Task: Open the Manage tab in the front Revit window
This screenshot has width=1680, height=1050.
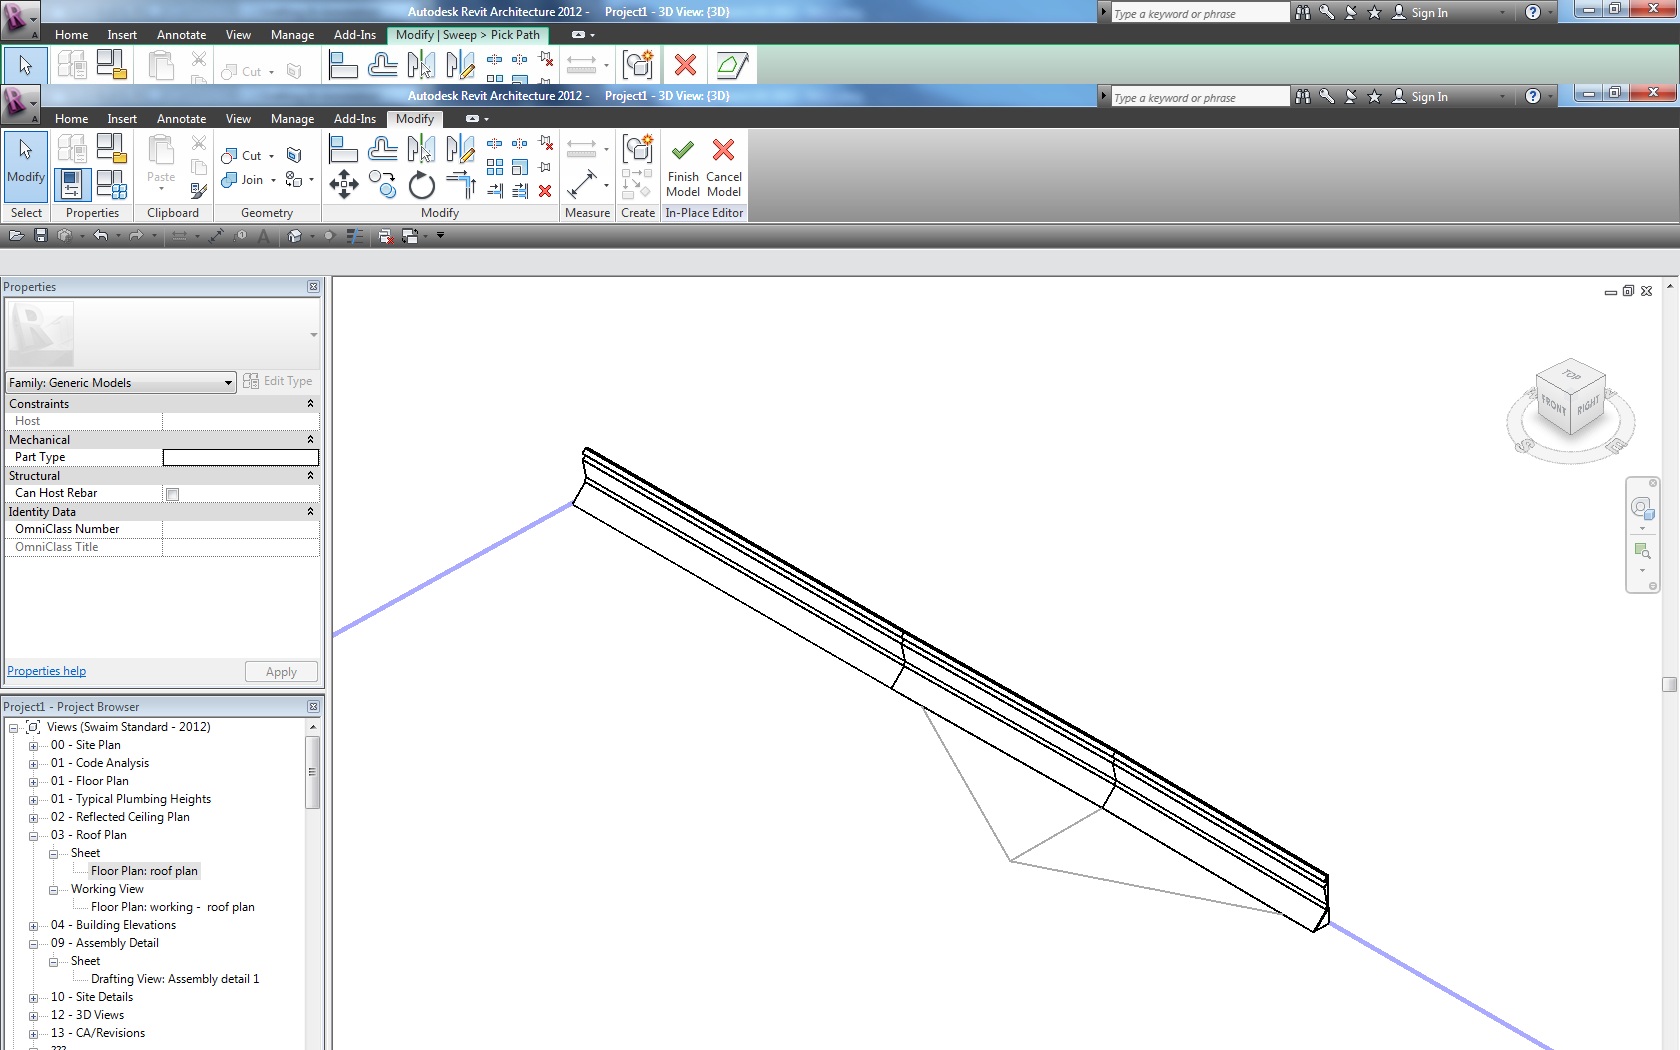Action: (x=292, y=119)
